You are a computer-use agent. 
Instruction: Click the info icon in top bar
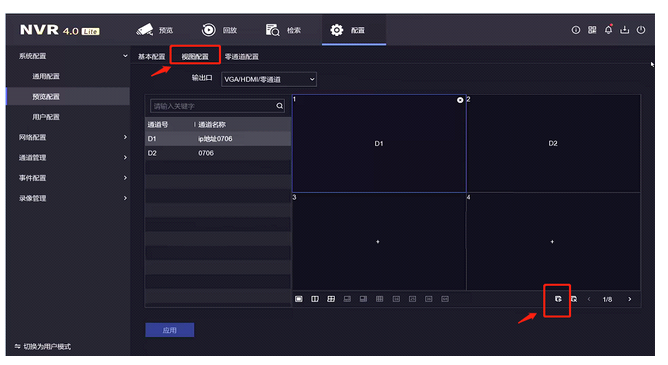(576, 30)
